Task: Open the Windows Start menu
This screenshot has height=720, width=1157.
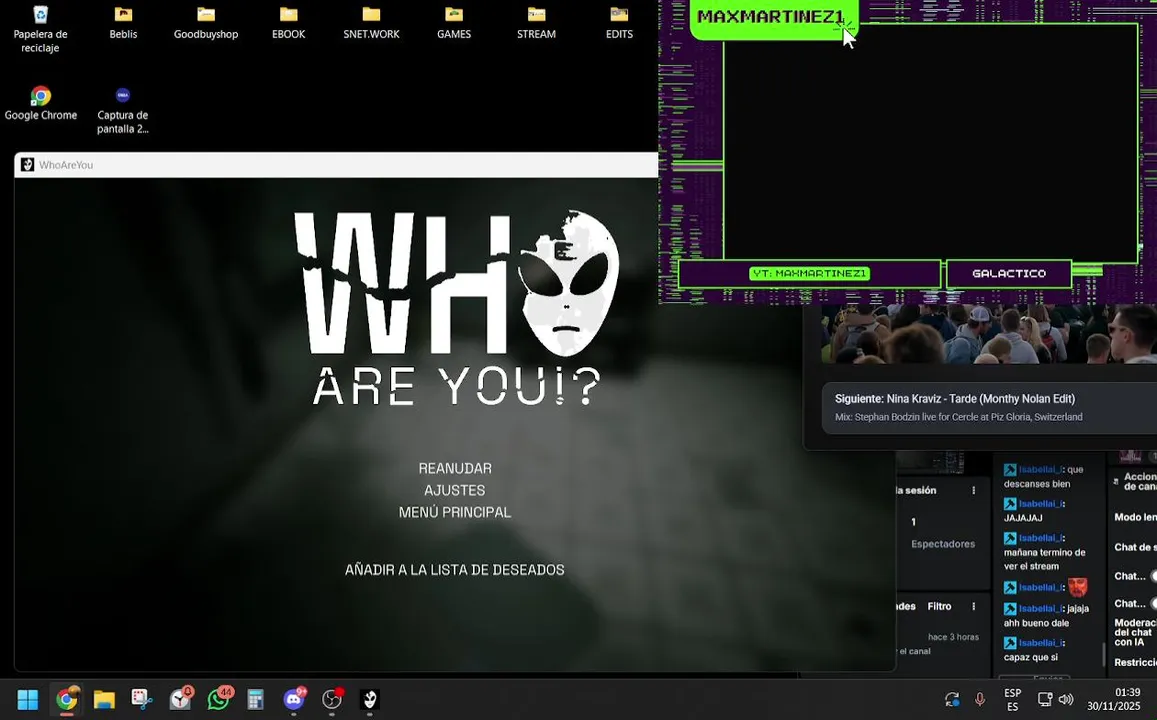Action: click(27, 699)
